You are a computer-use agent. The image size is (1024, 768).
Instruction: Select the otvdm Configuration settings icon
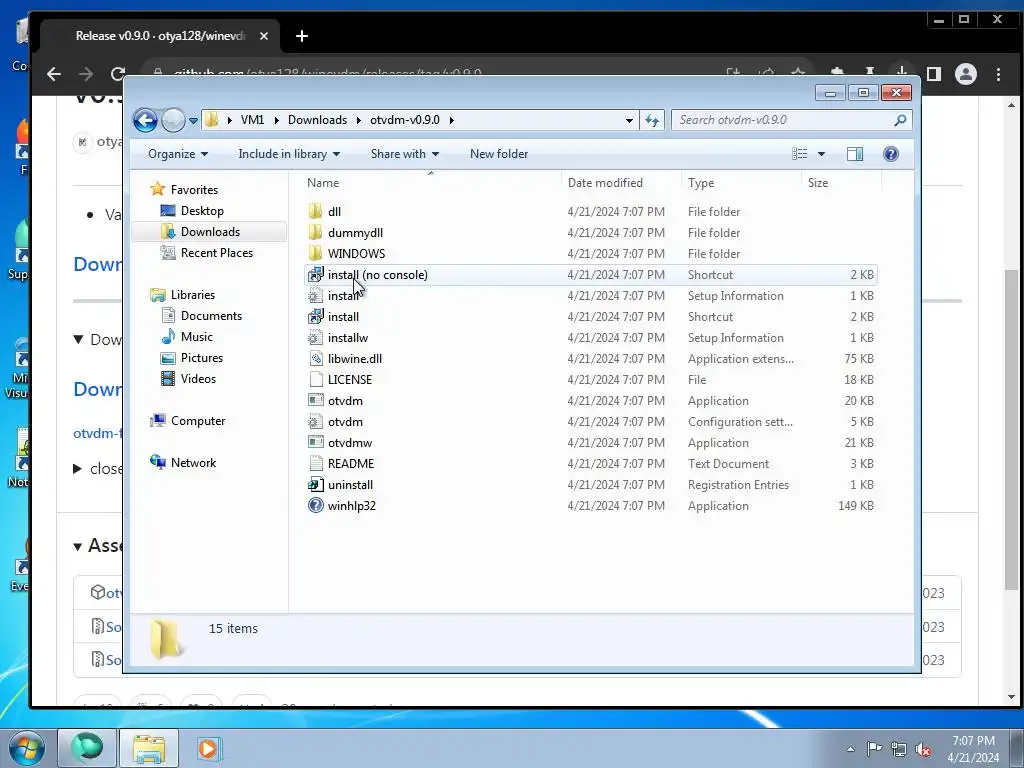[315, 421]
